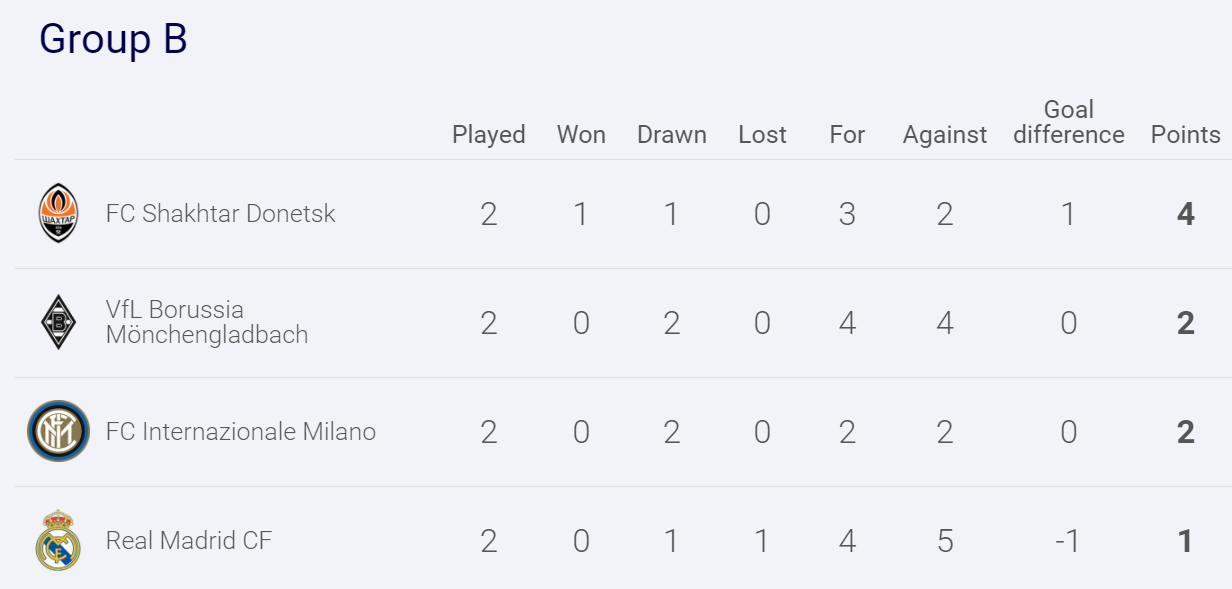Click the FC Shakhtar Donetsk club crest
This screenshot has width=1232, height=589.
58,213
